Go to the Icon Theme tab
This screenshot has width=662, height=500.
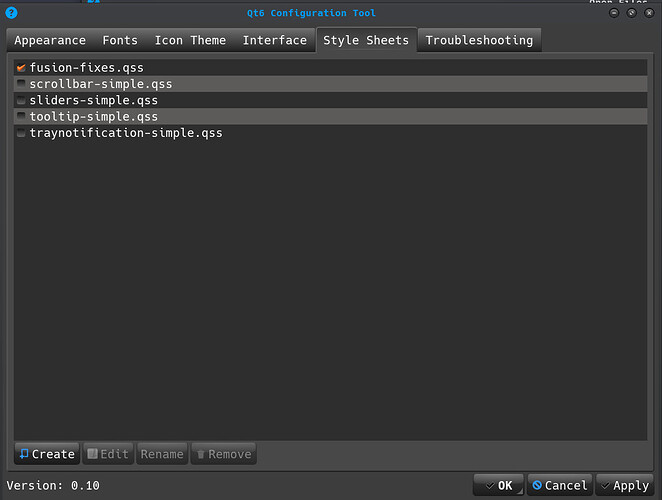click(190, 40)
